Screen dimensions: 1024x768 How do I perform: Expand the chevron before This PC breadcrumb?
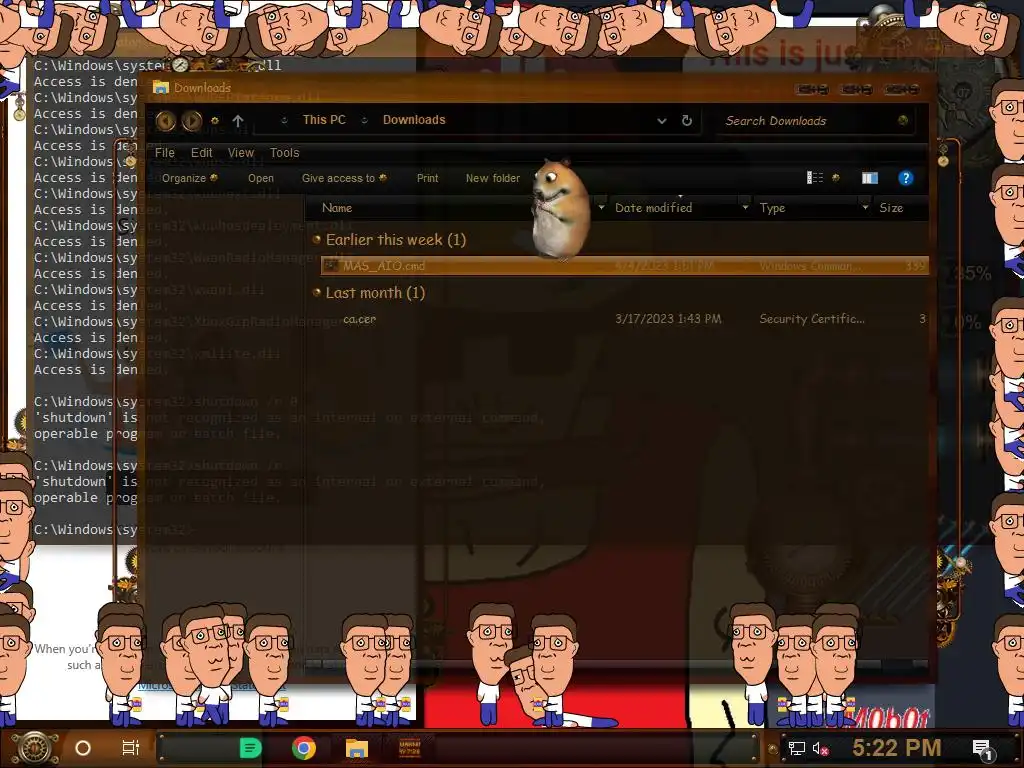point(284,120)
